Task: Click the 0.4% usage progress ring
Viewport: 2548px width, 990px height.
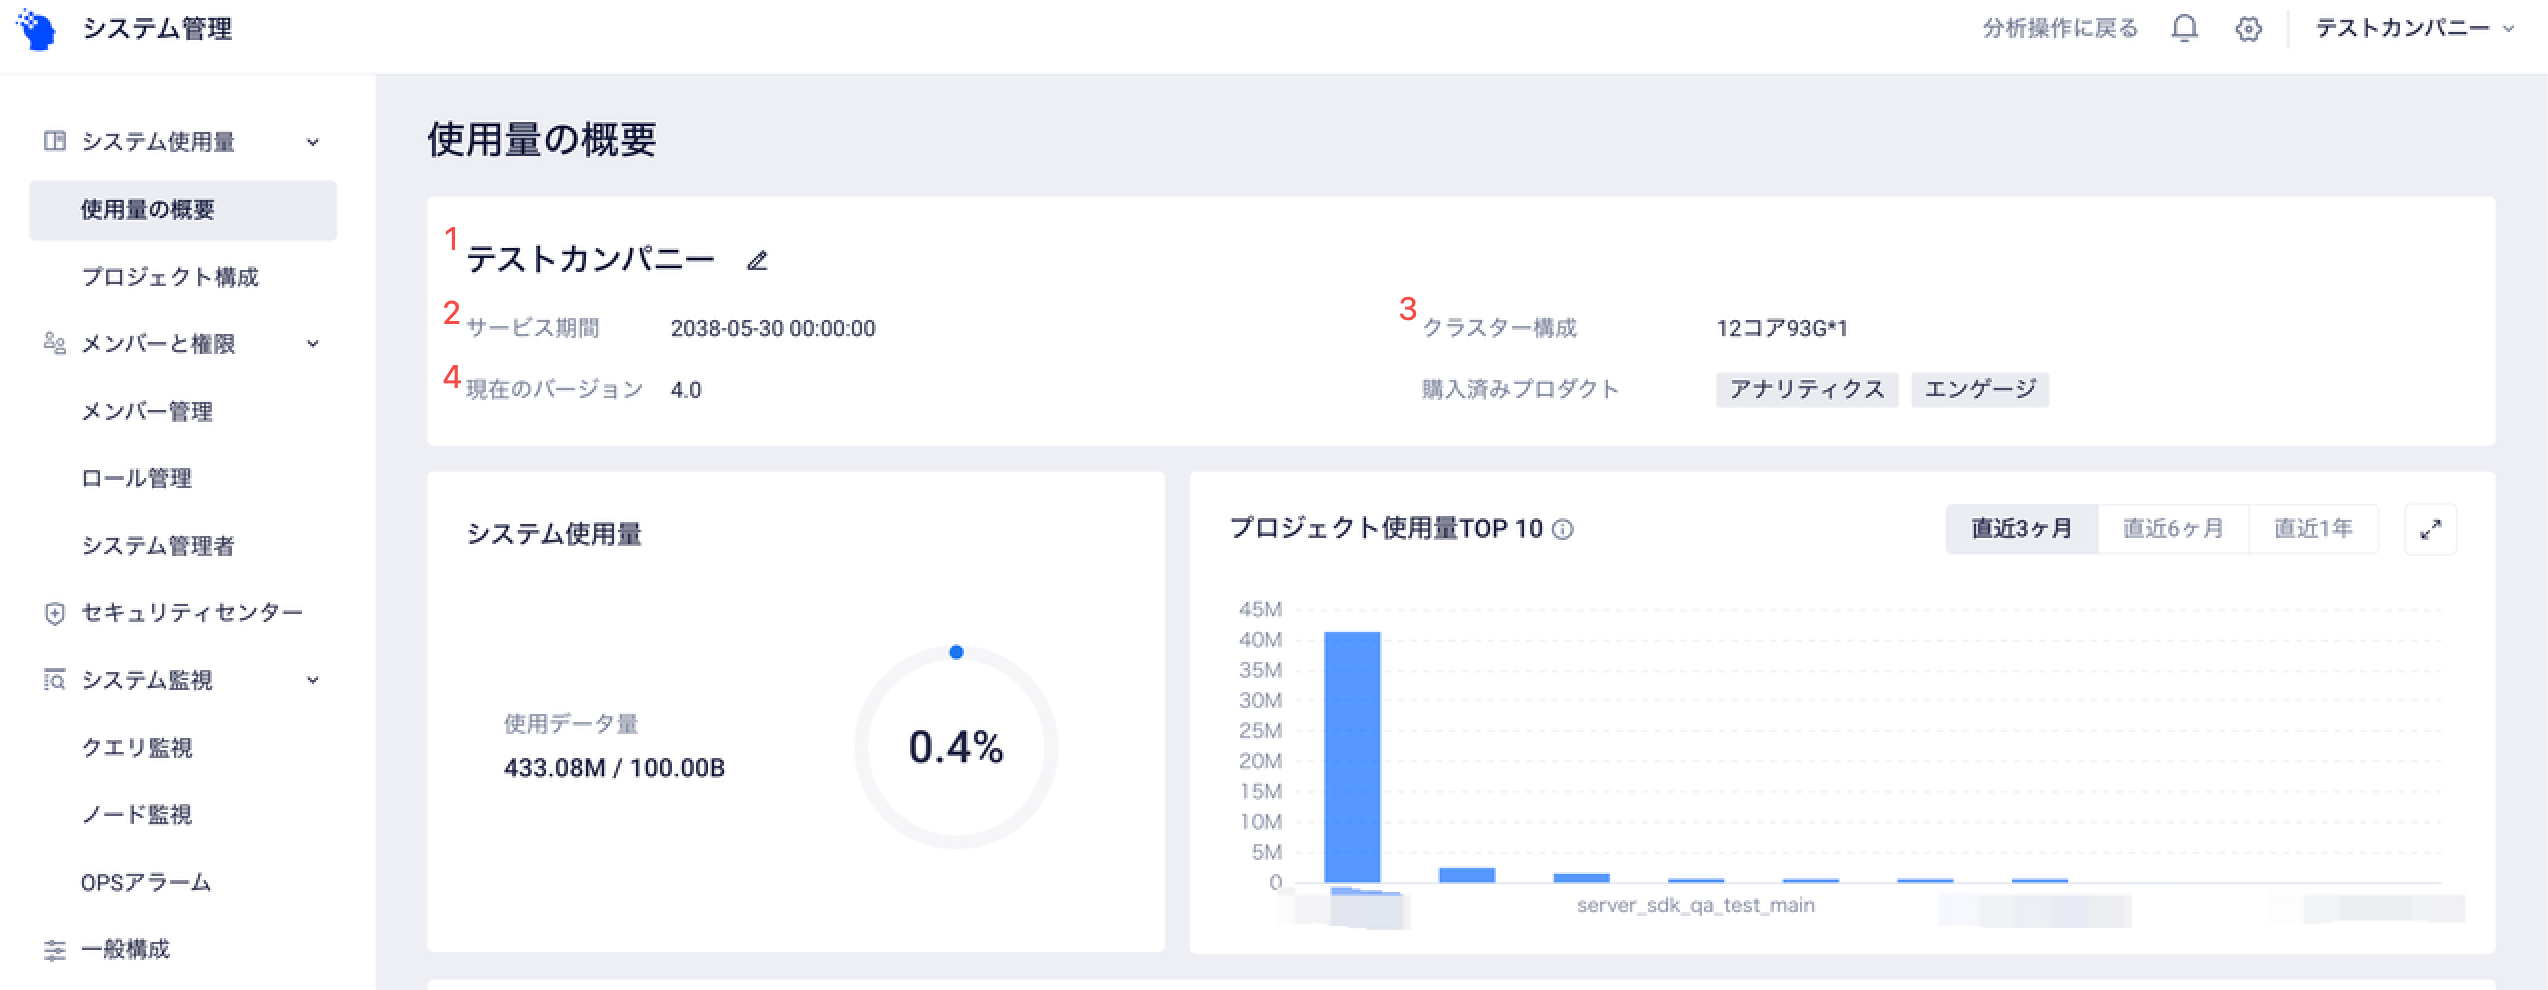Action: pyautogui.click(x=956, y=747)
